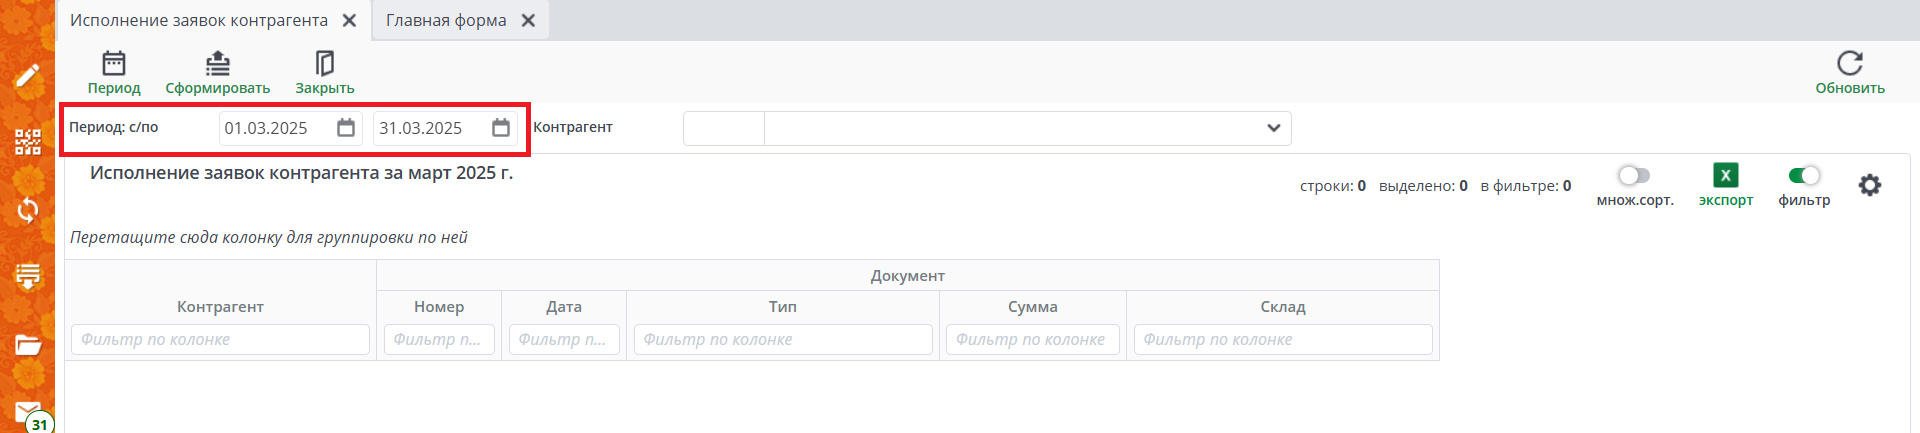The height and width of the screenshot is (433, 1920).
Task: Open the QR code sidebar icon
Action: pyautogui.click(x=28, y=142)
